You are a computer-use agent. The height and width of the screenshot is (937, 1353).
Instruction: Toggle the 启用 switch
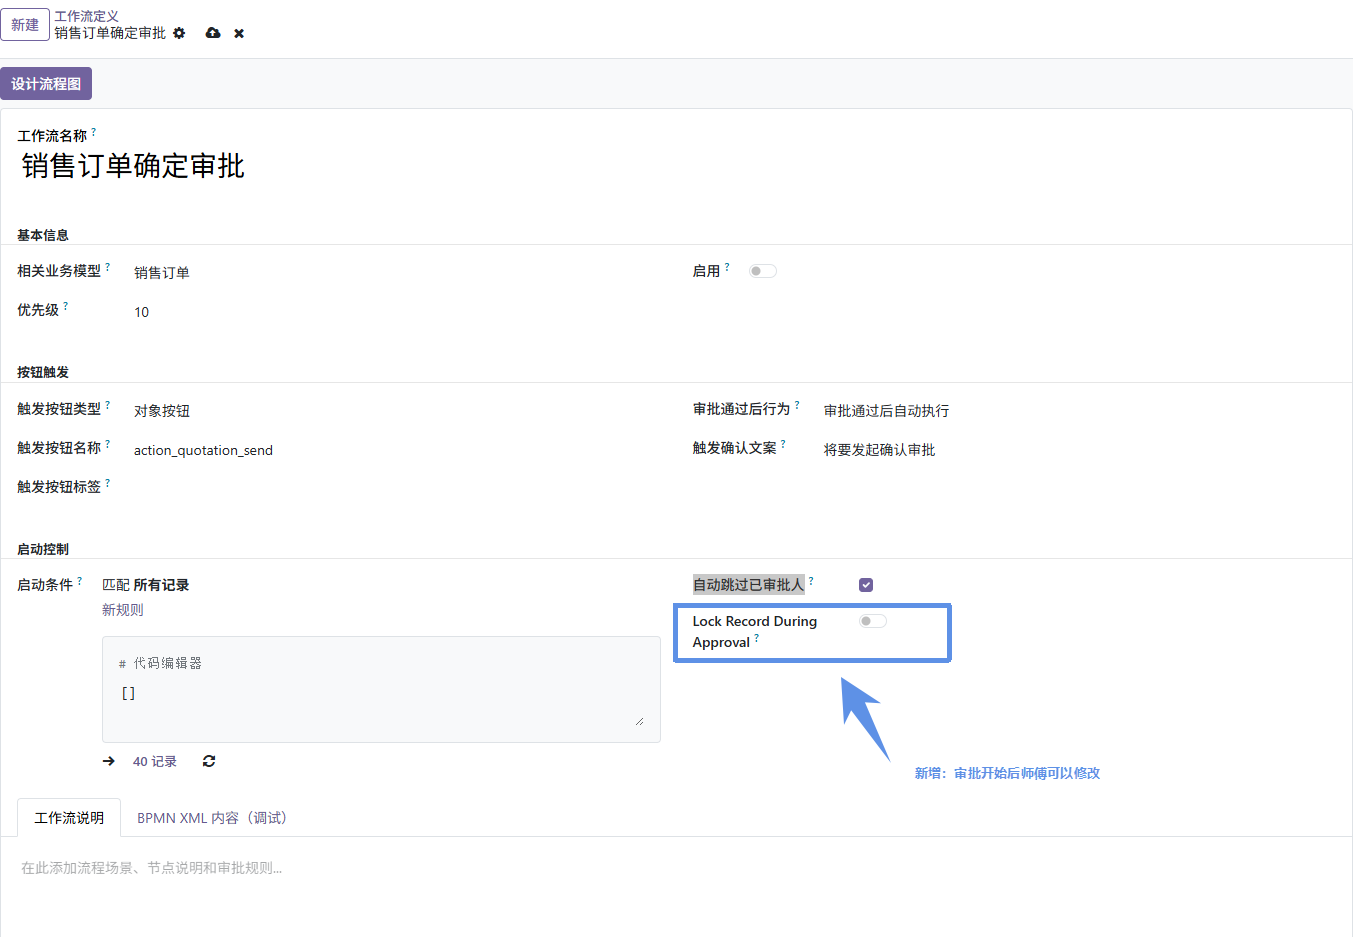pyautogui.click(x=763, y=271)
